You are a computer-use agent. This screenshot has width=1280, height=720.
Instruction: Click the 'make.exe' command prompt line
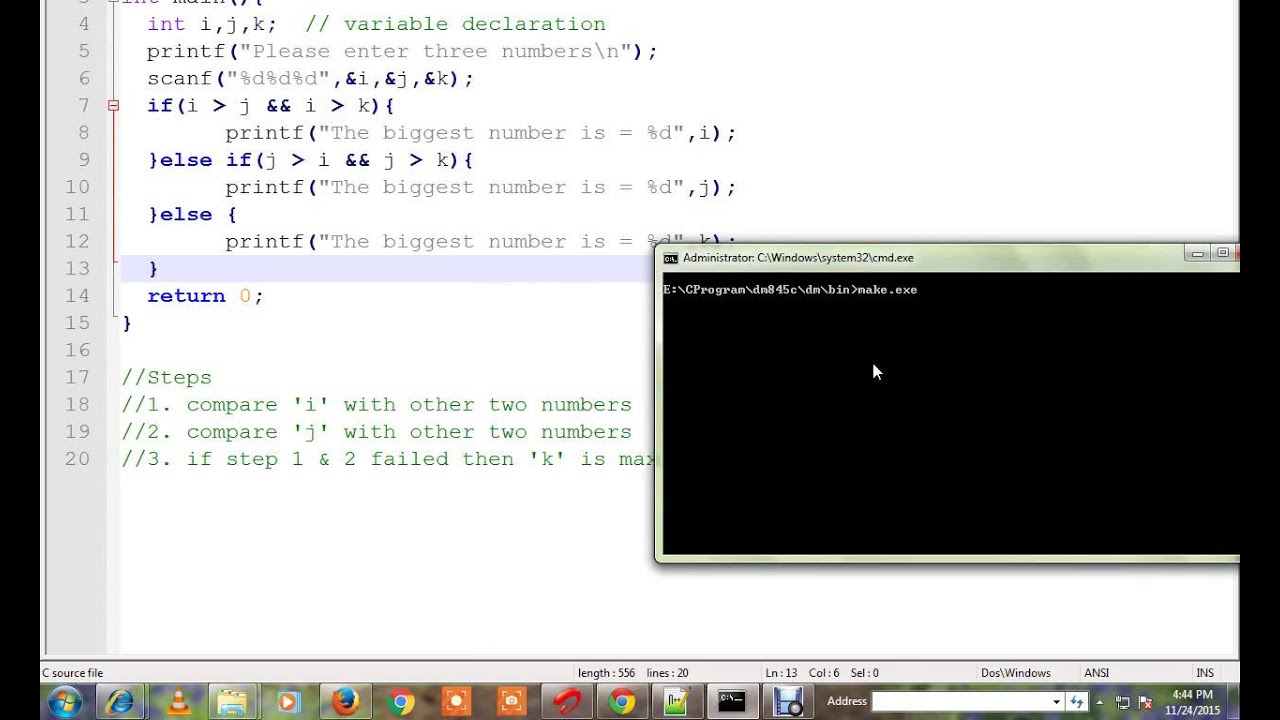pyautogui.click(x=790, y=290)
